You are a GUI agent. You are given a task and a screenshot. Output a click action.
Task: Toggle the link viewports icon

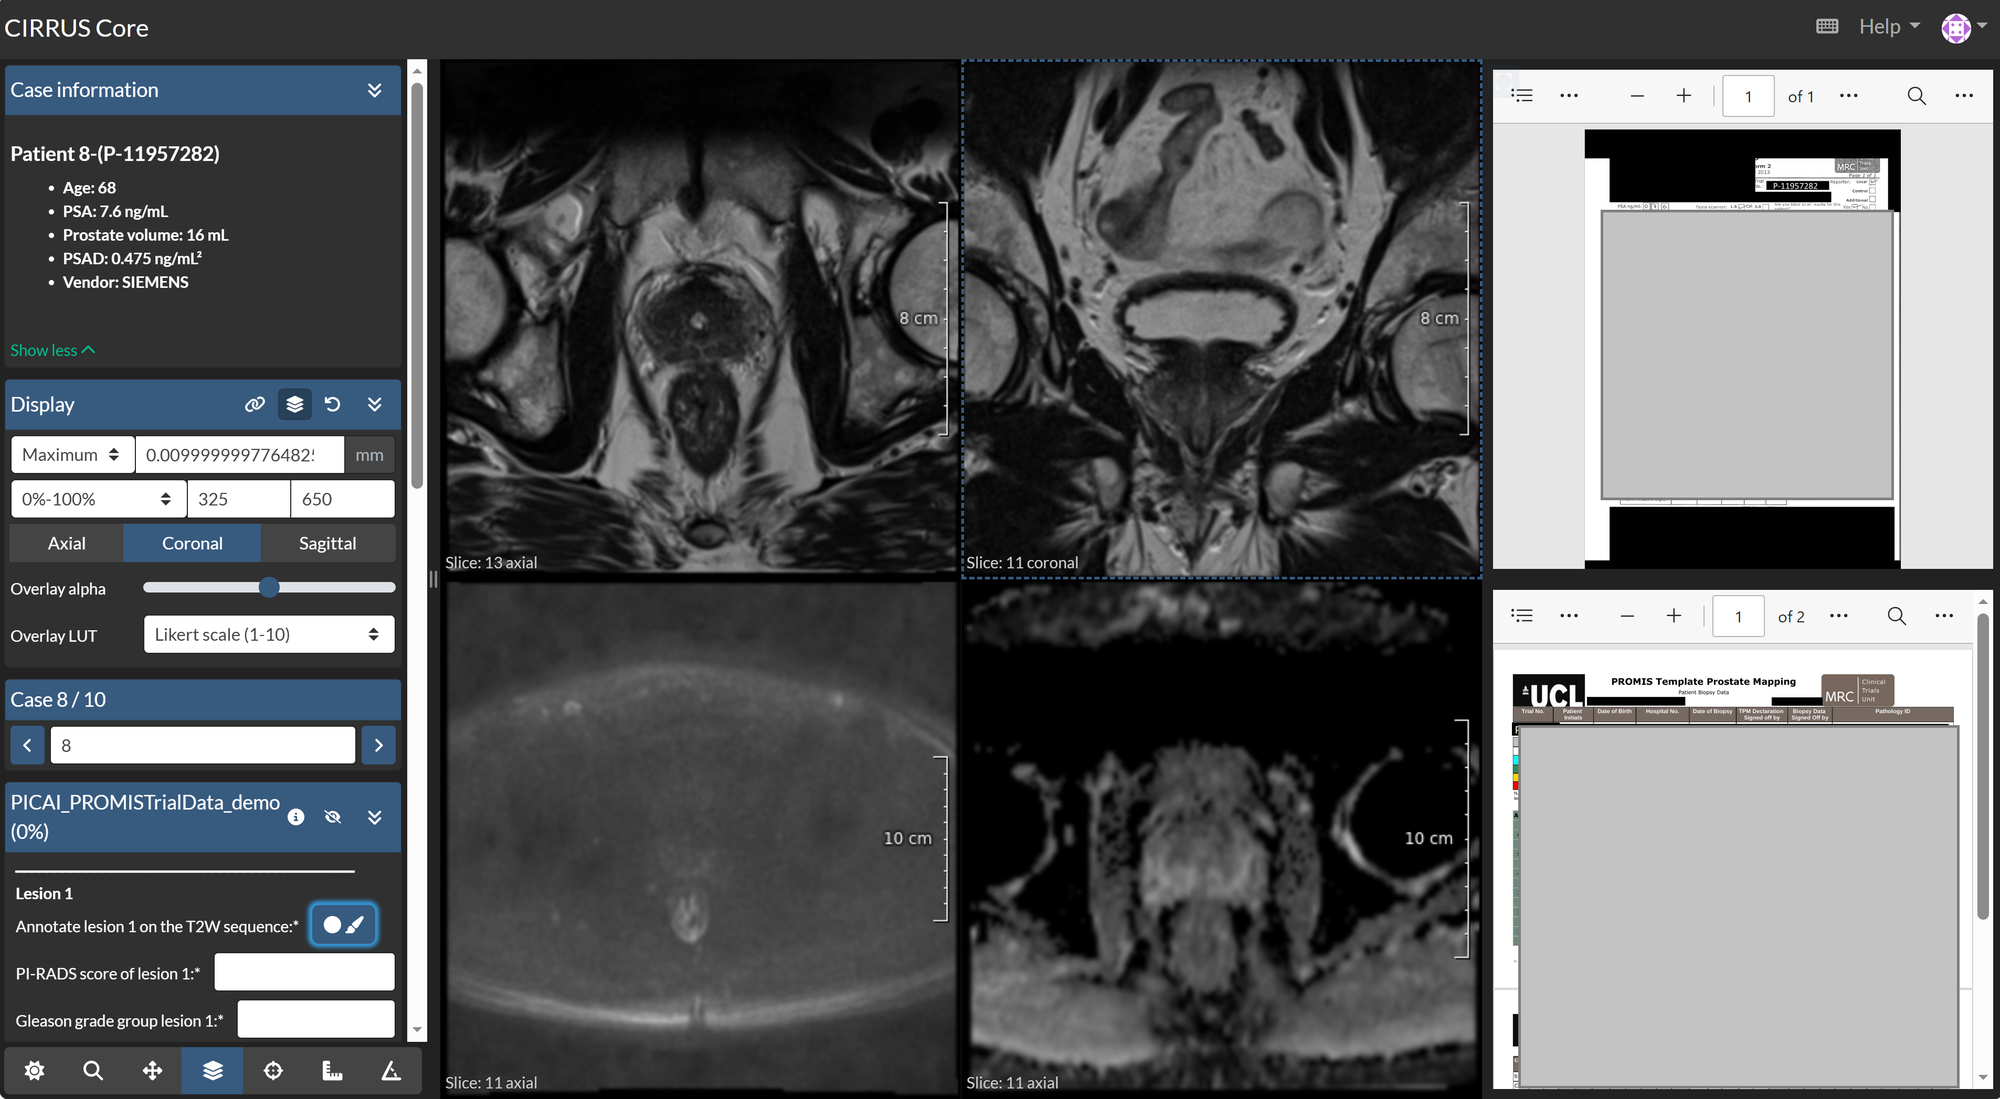(x=255, y=404)
